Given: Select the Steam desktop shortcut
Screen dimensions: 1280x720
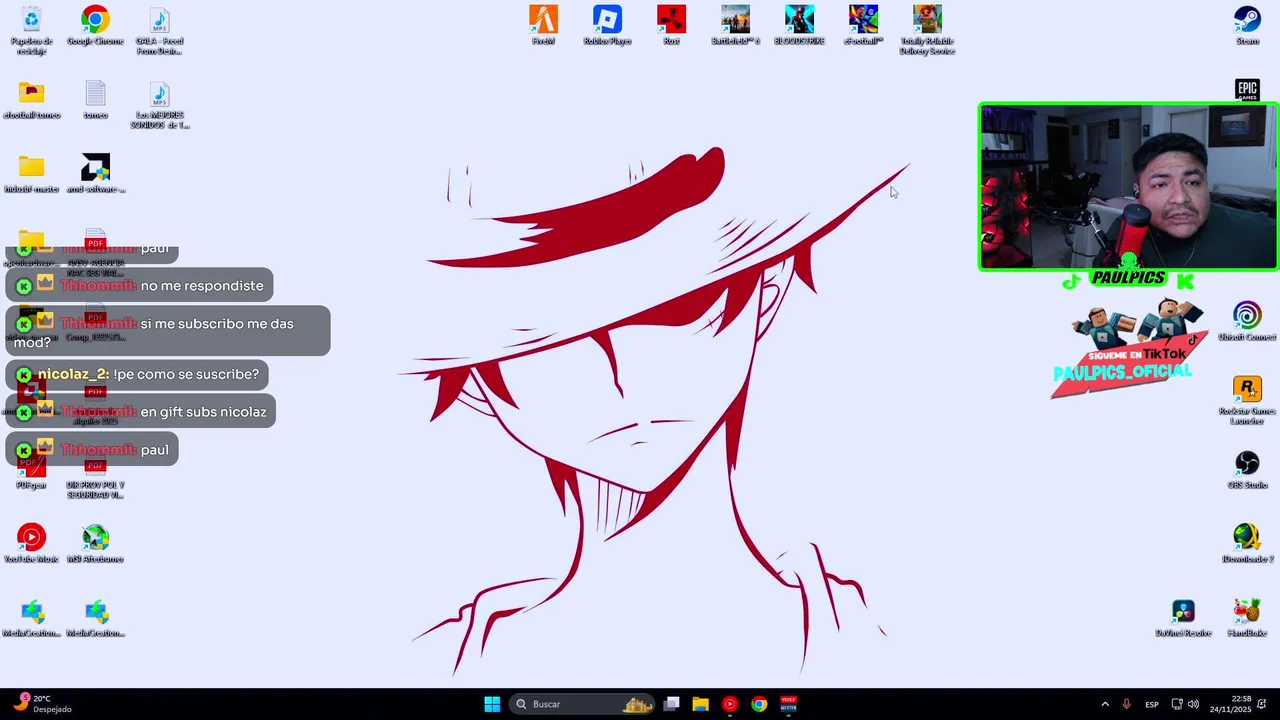Looking at the screenshot, I should click(1247, 26).
